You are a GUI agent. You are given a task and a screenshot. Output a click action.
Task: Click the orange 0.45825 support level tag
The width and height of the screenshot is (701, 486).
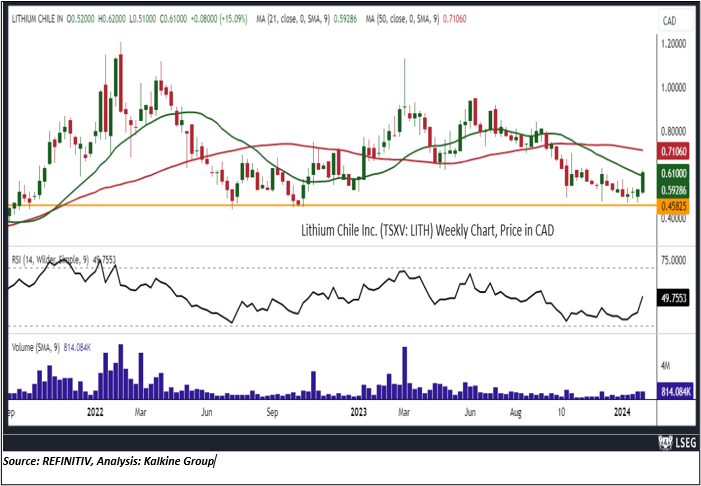[672, 206]
